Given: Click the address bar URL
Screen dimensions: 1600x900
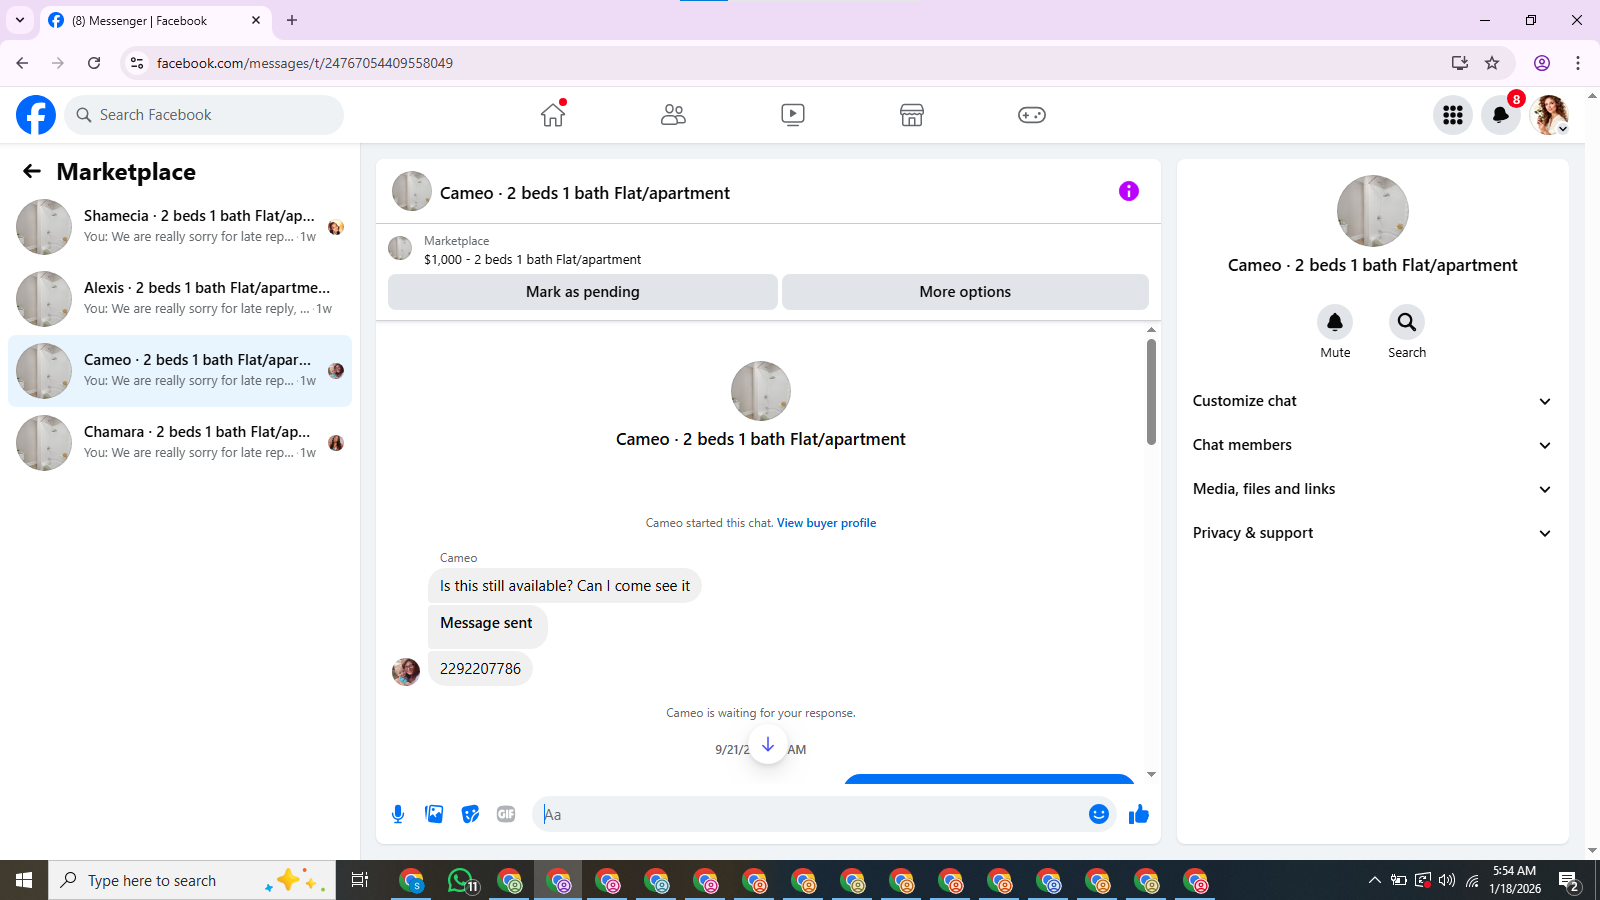Looking at the screenshot, I should 305,63.
